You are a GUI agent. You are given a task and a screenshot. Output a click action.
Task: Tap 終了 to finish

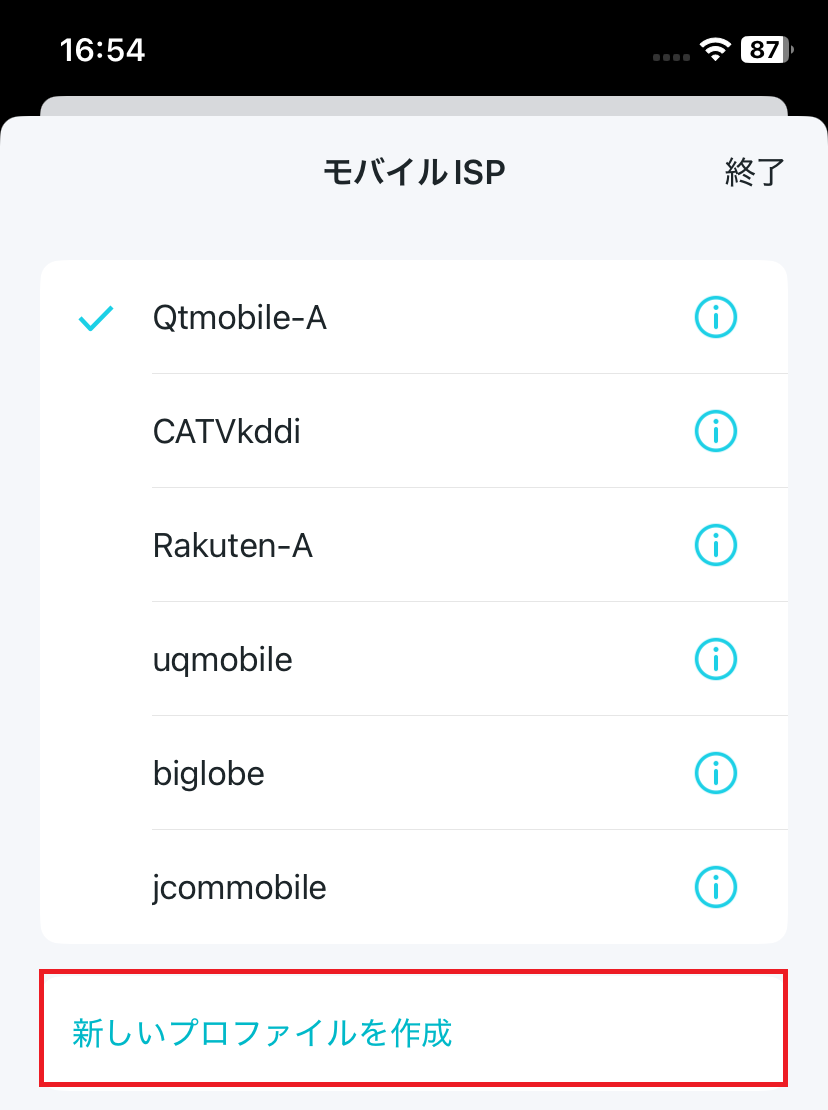pyautogui.click(x=754, y=172)
